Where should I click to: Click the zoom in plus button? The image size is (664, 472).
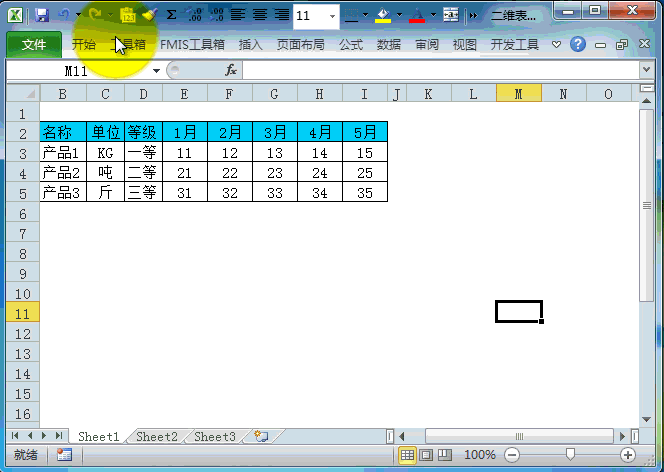(628, 455)
